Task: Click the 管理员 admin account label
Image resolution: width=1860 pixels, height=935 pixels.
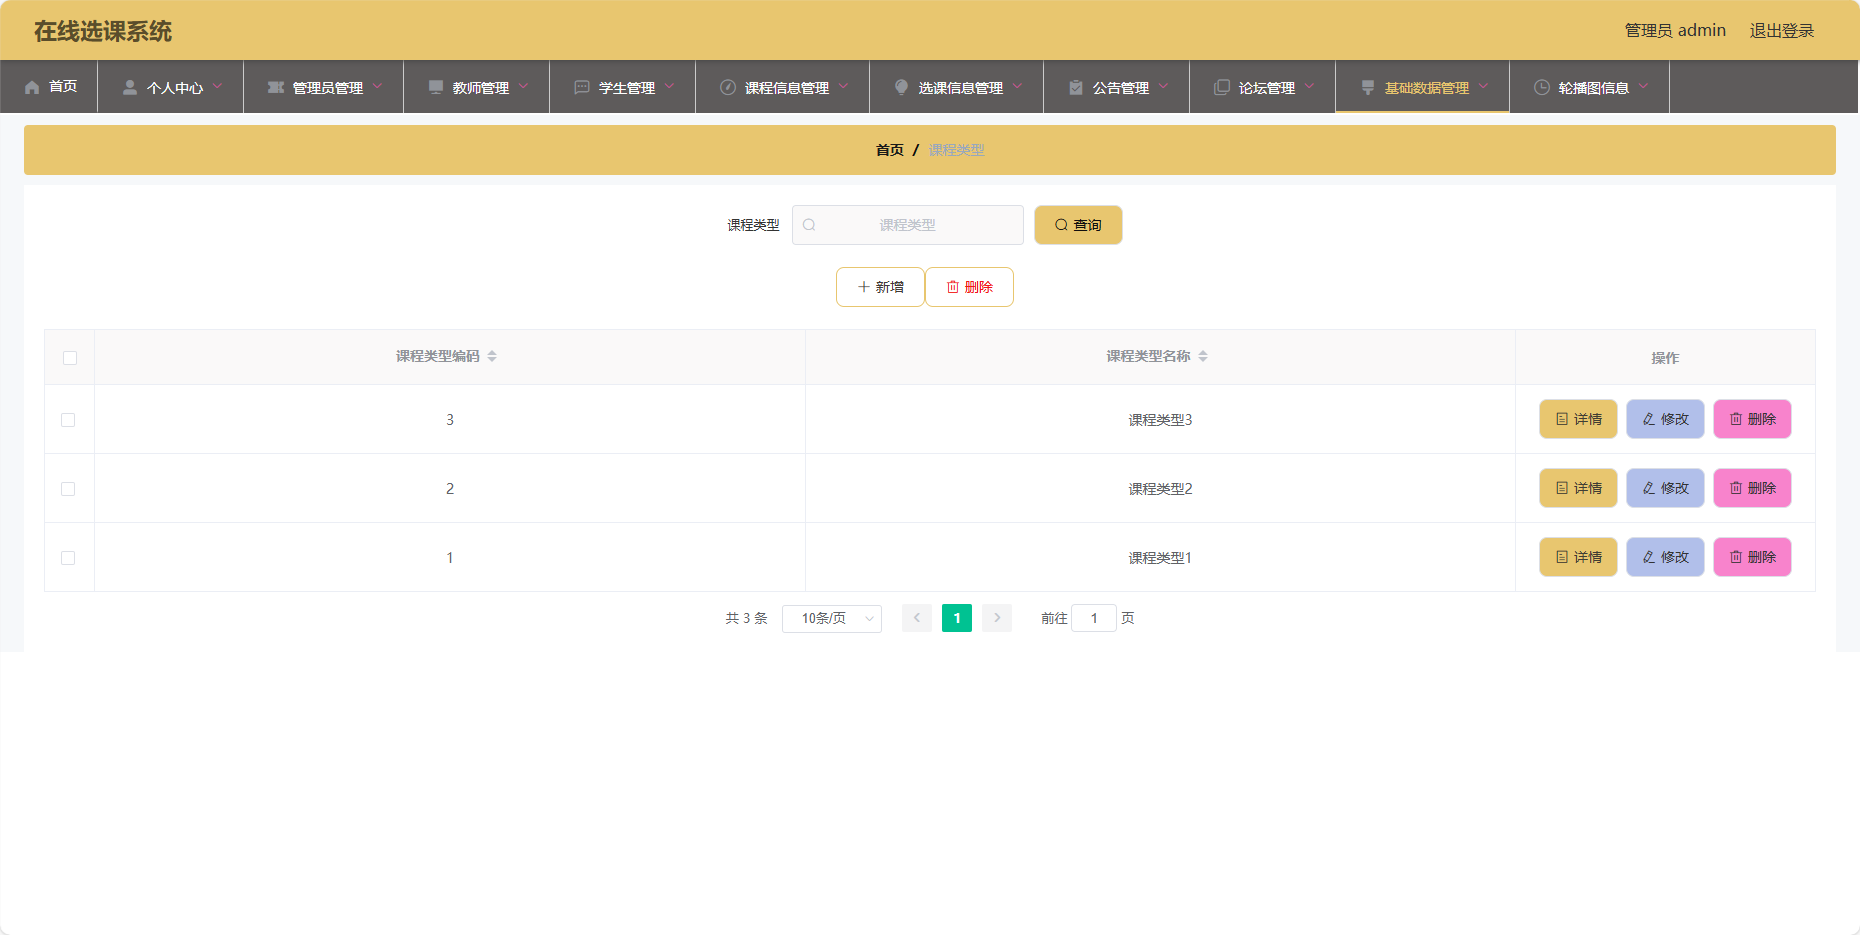Action: pos(1675,31)
